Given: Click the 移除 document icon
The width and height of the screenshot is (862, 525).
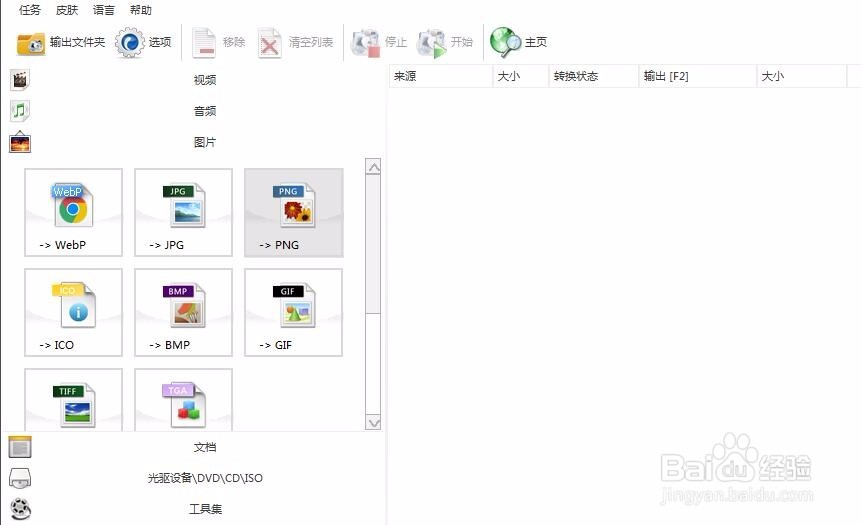Looking at the screenshot, I should pyautogui.click(x=204, y=42).
